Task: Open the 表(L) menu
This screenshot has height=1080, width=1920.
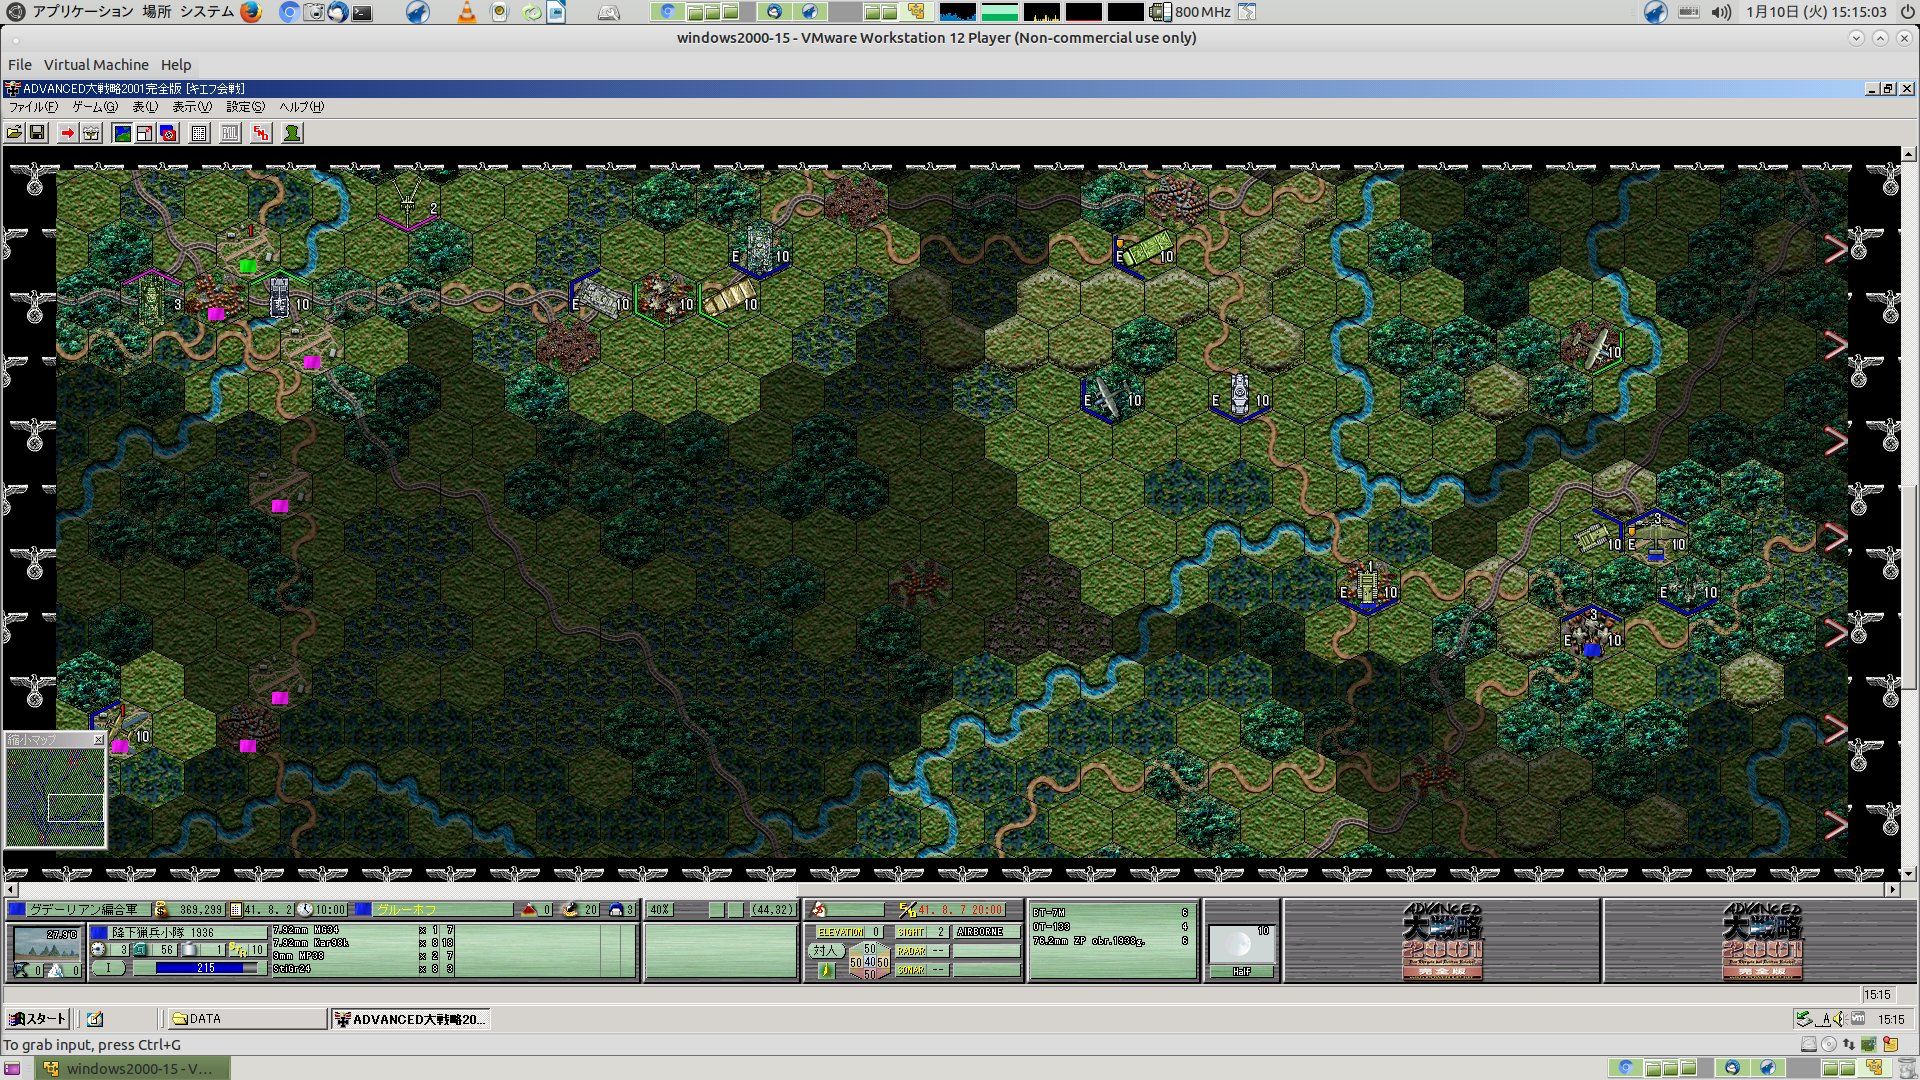Action: [145, 107]
